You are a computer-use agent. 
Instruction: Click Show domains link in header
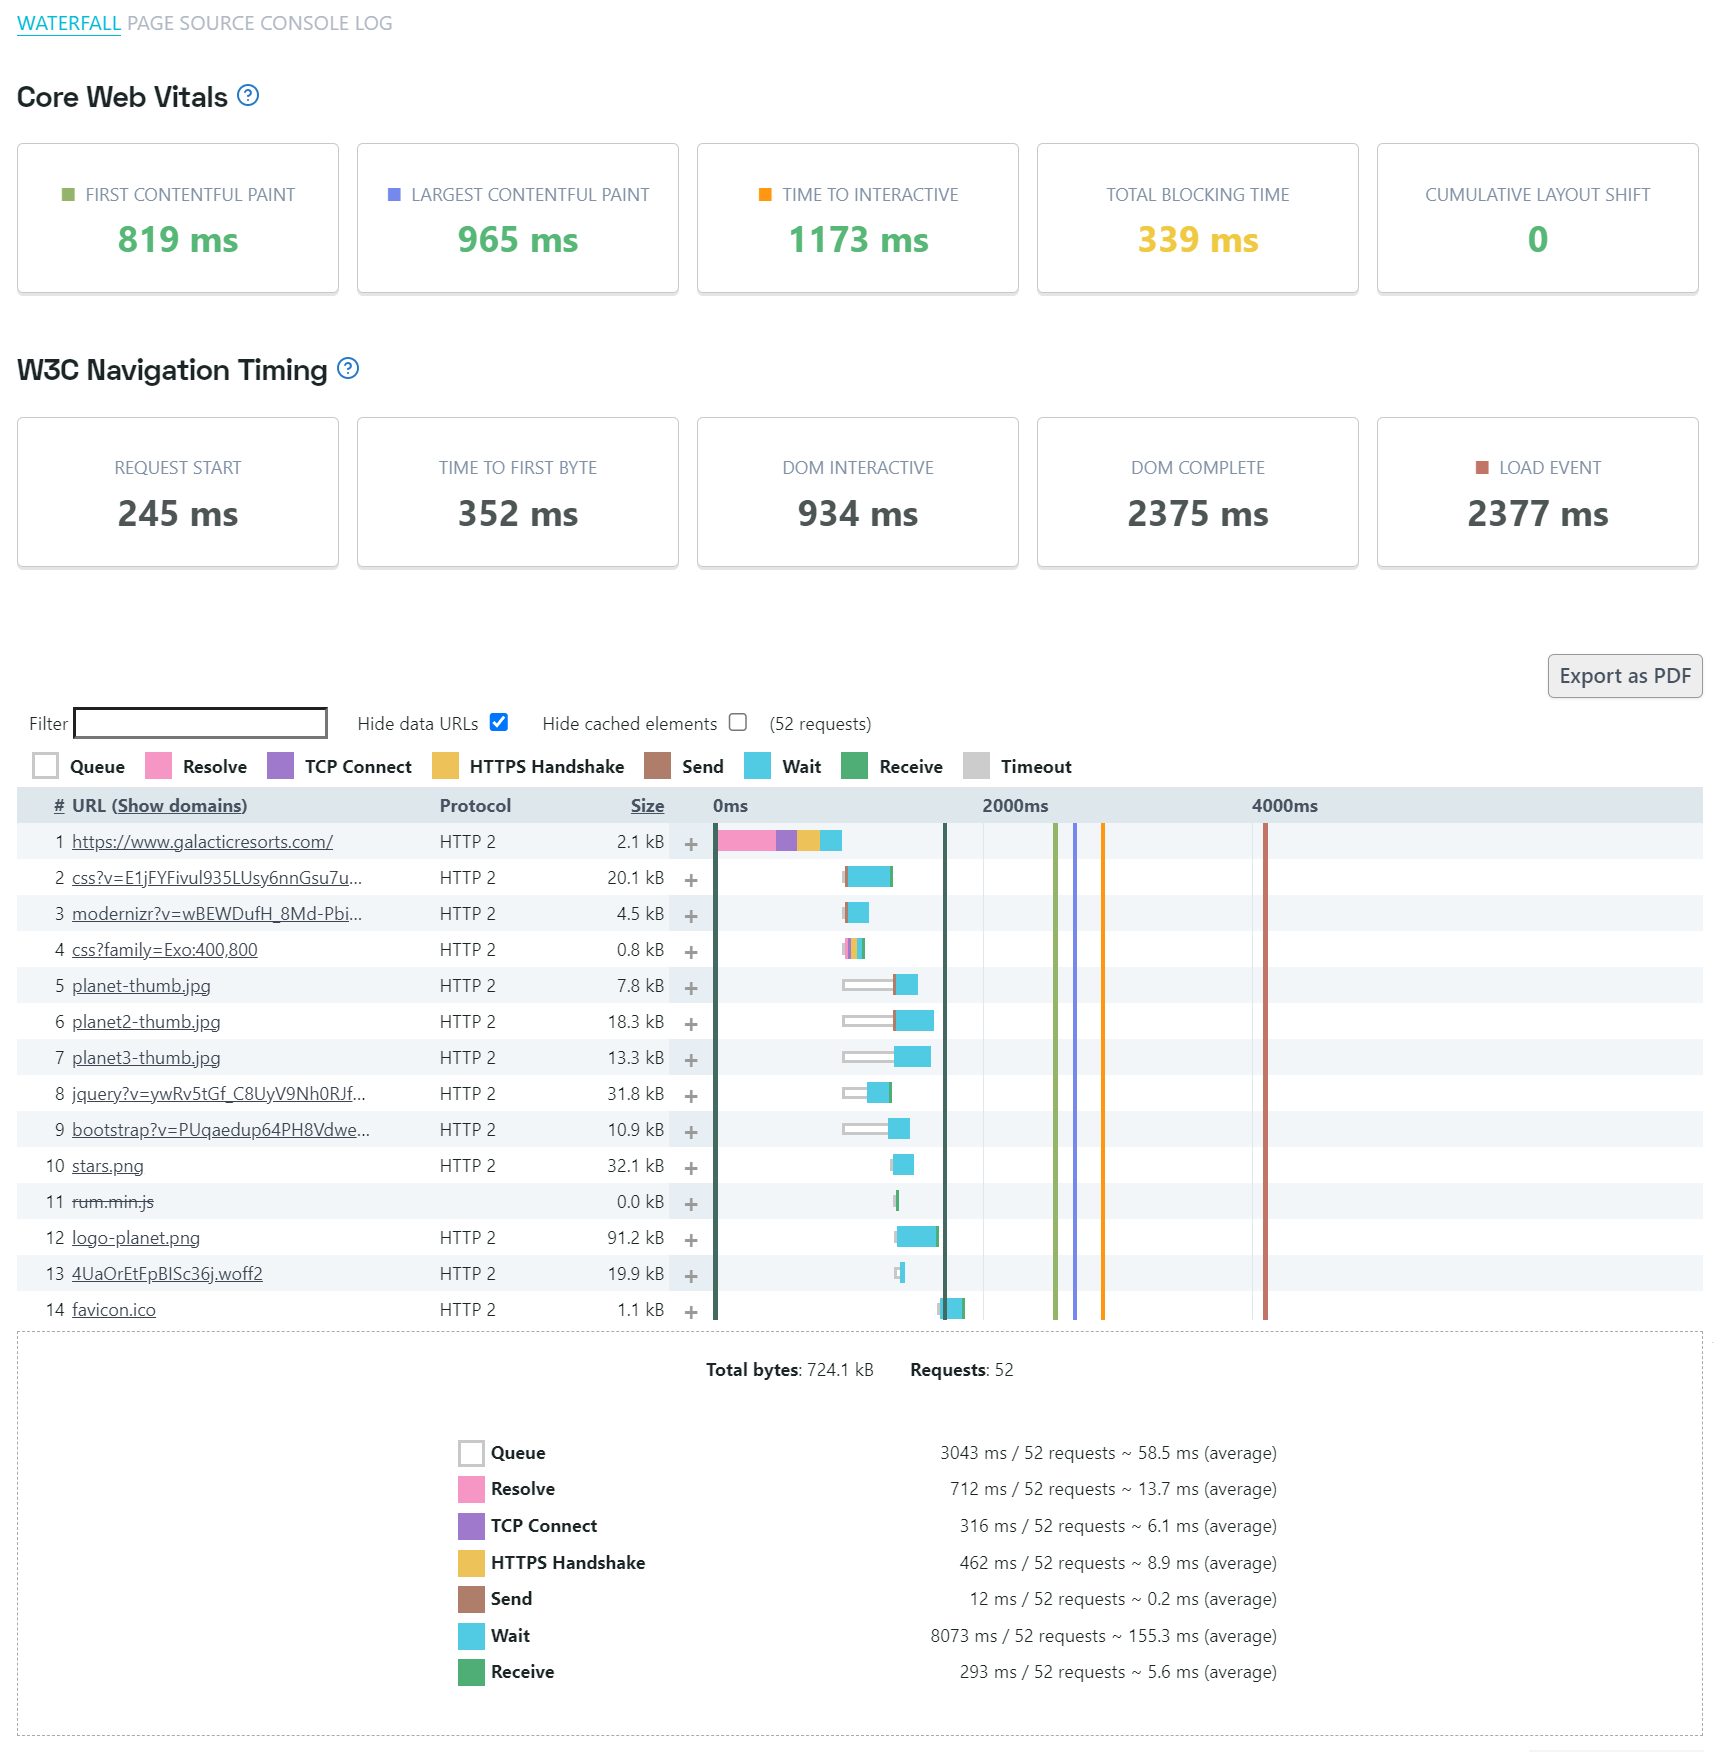[179, 806]
